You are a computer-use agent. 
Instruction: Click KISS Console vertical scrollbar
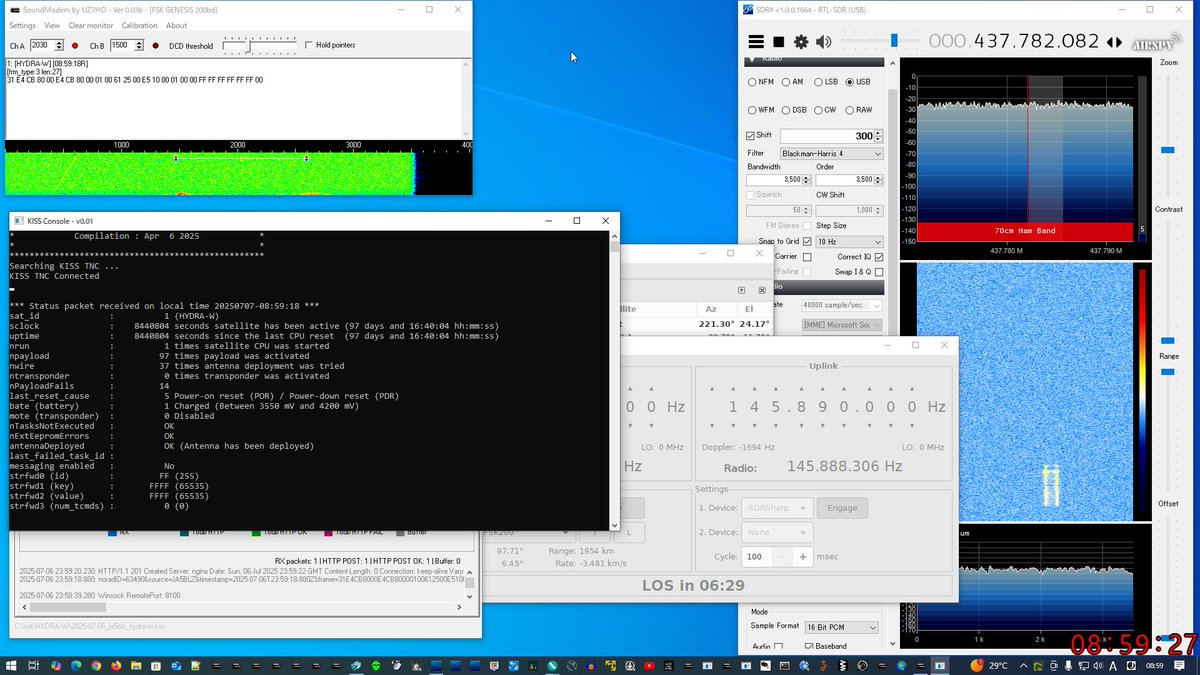pyautogui.click(x=615, y=380)
